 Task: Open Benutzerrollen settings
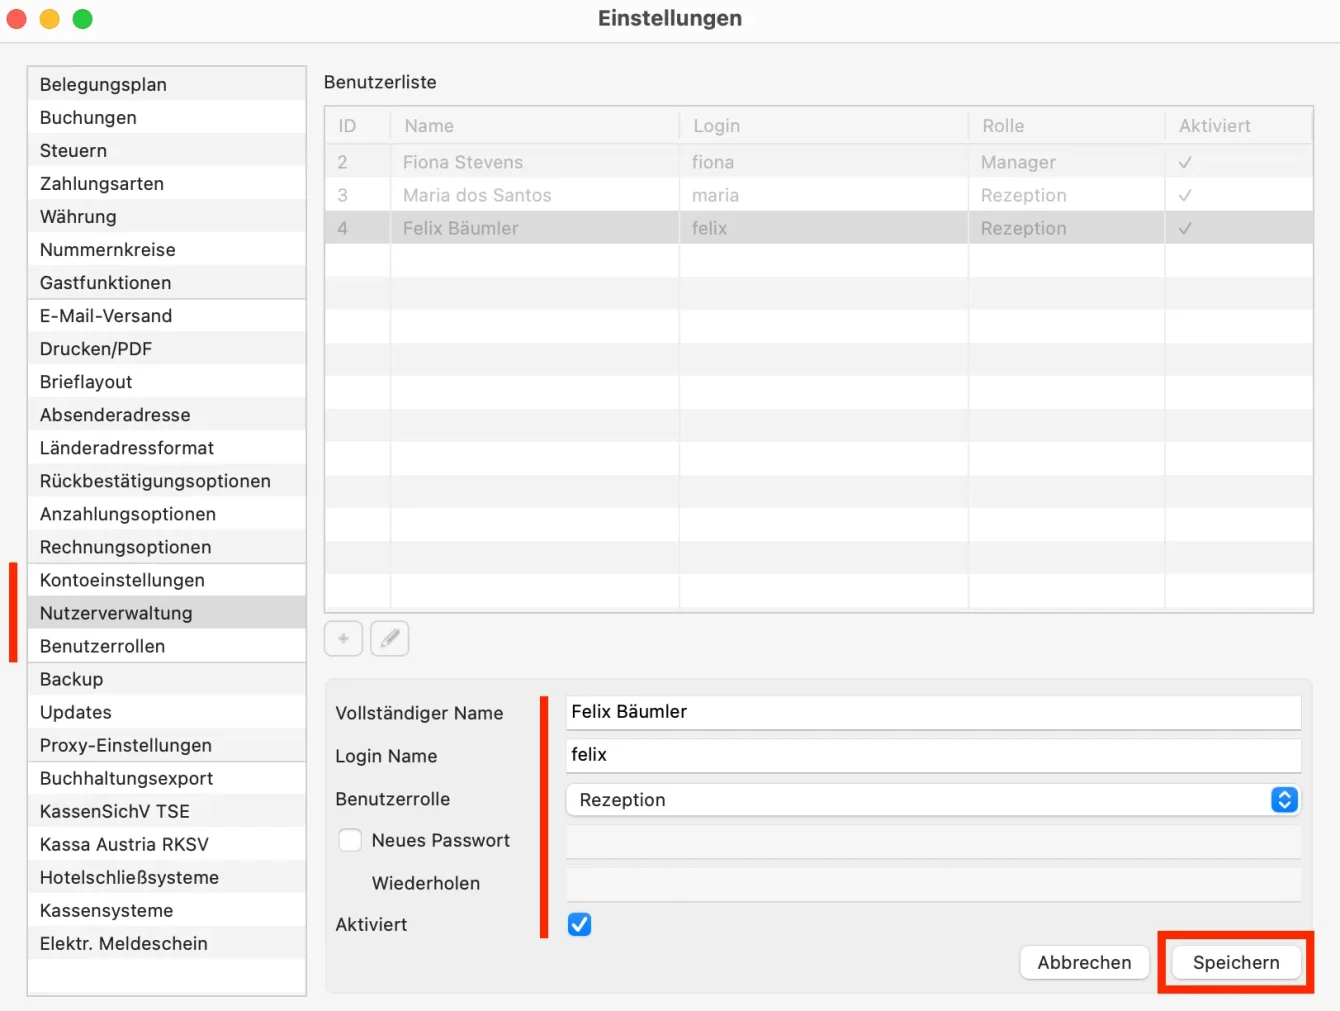167,645
